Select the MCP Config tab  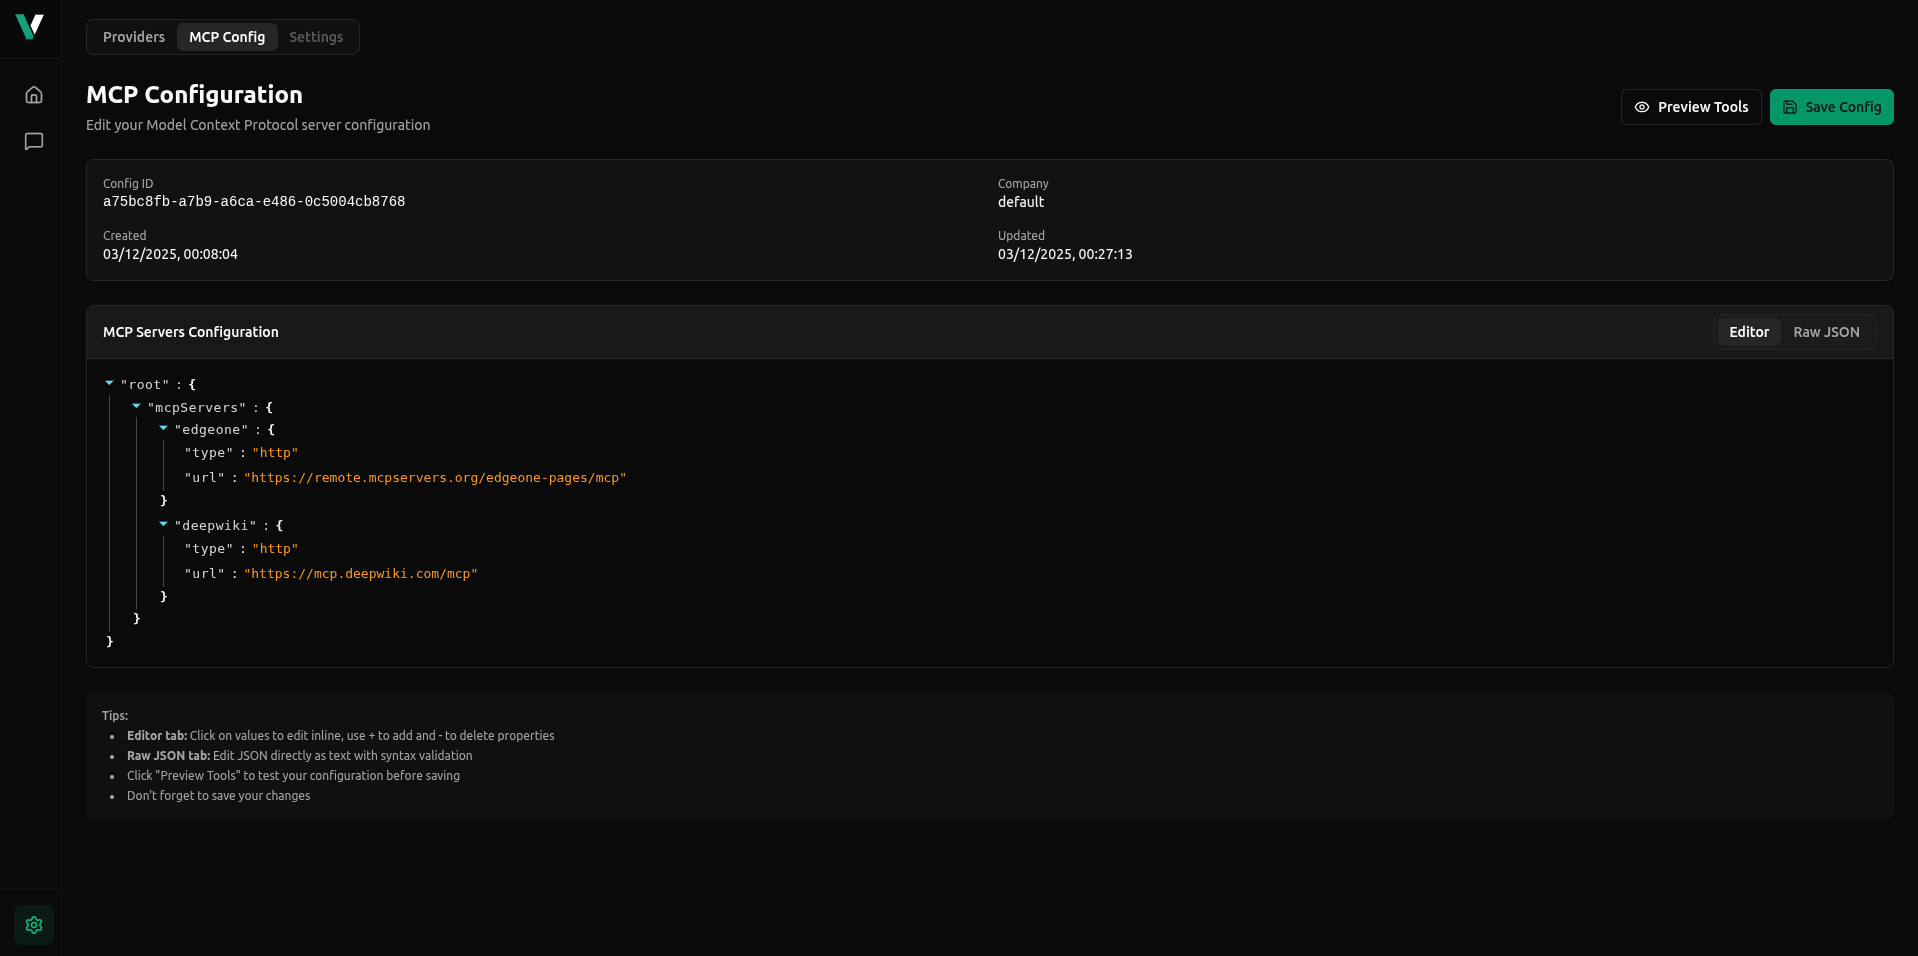tap(227, 36)
